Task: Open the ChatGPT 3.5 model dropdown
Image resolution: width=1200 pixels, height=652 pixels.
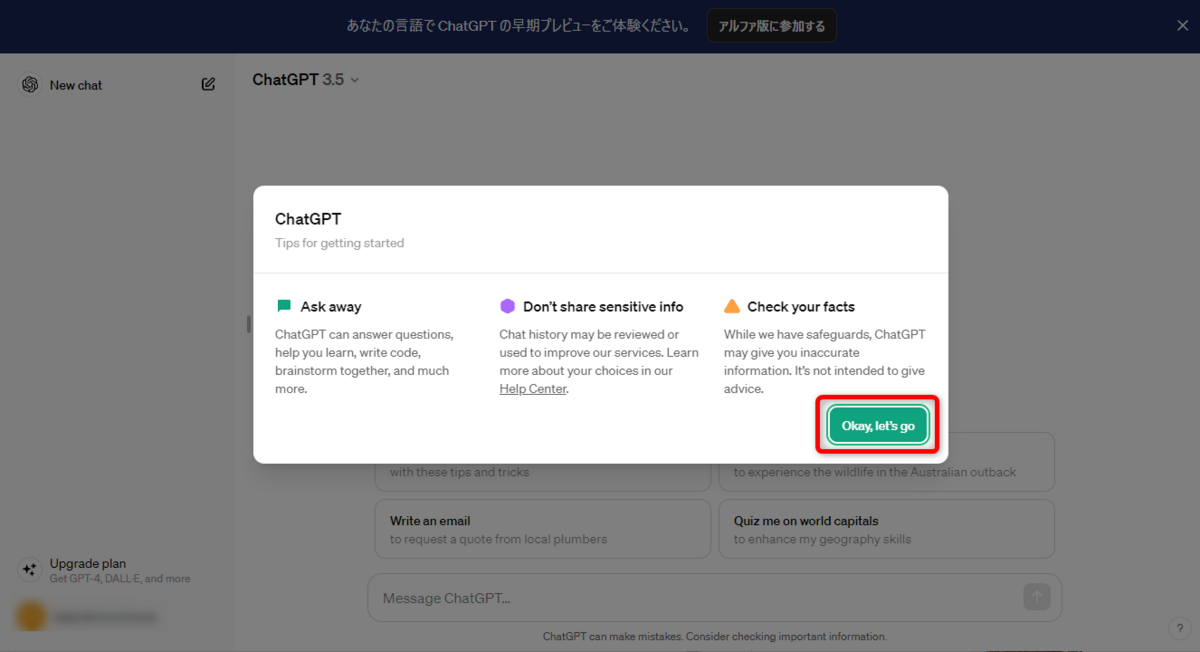Action: click(306, 79)
